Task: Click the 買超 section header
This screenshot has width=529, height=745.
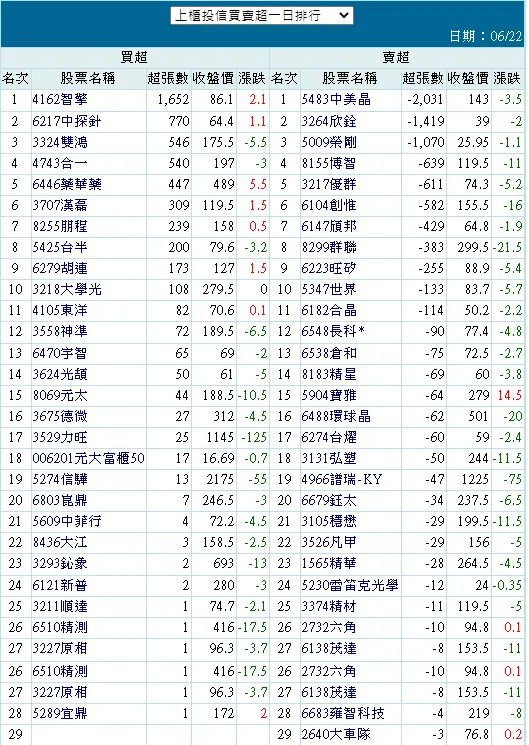Action: [135, 57]
